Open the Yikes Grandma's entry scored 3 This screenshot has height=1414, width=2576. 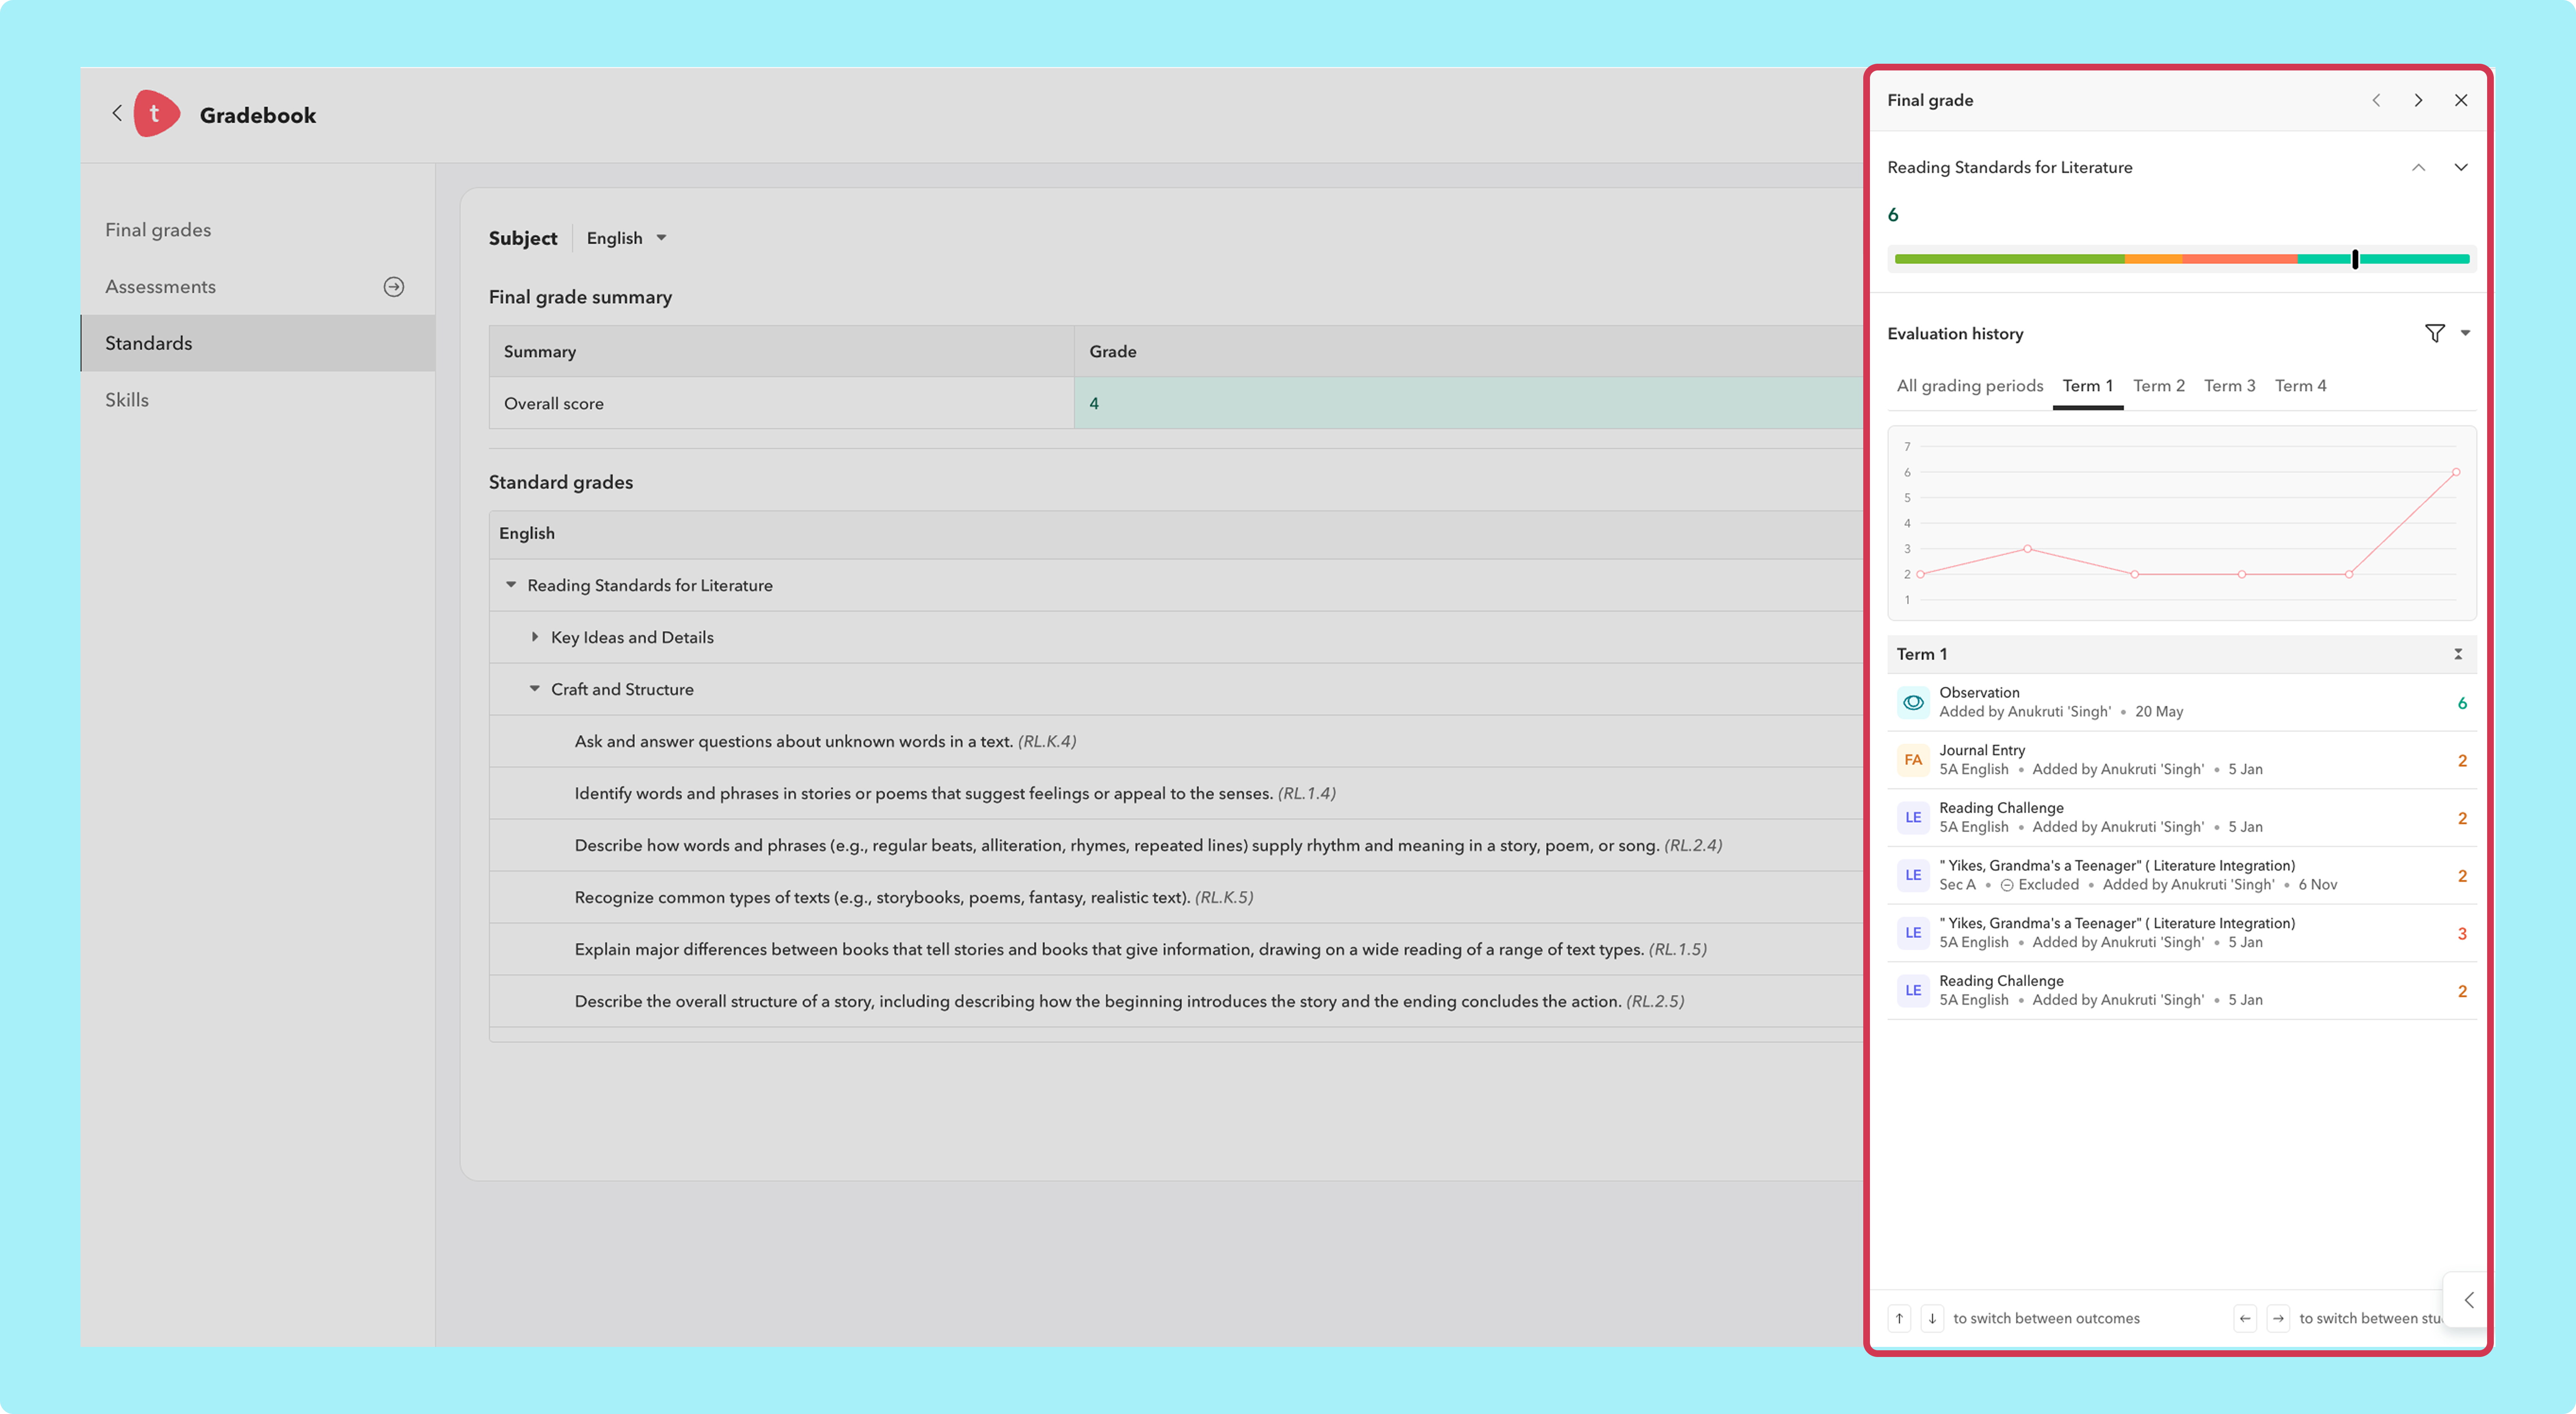coord(2181,933)
